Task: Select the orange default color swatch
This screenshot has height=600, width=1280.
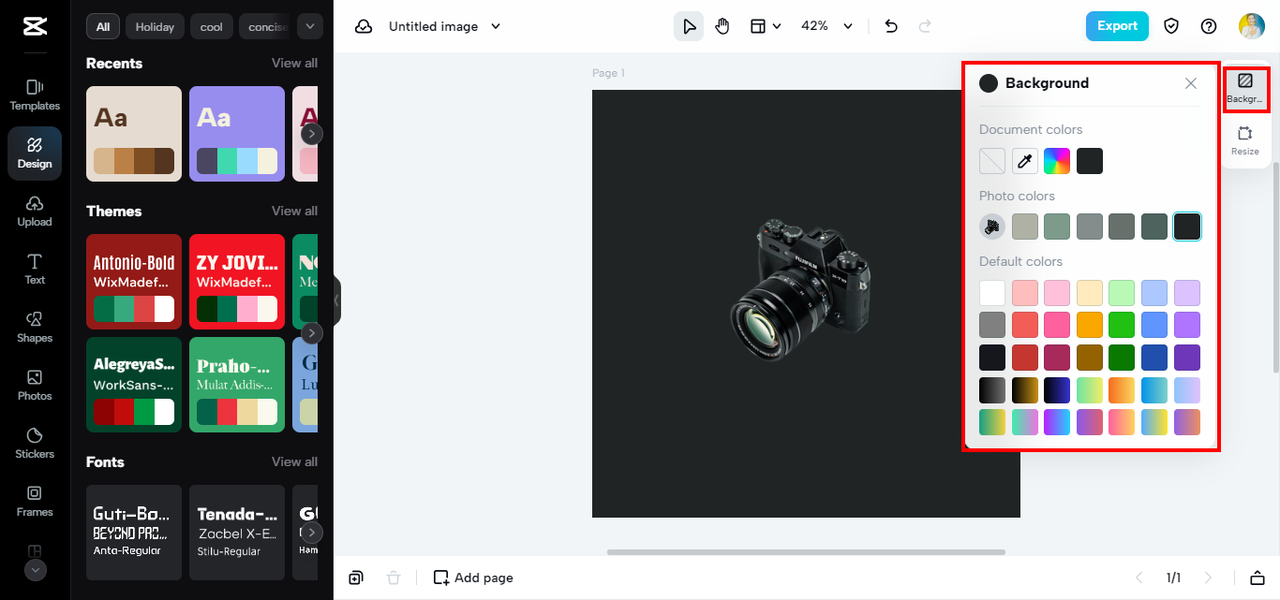Action: pyautogui.click(x=1090, y=325)
